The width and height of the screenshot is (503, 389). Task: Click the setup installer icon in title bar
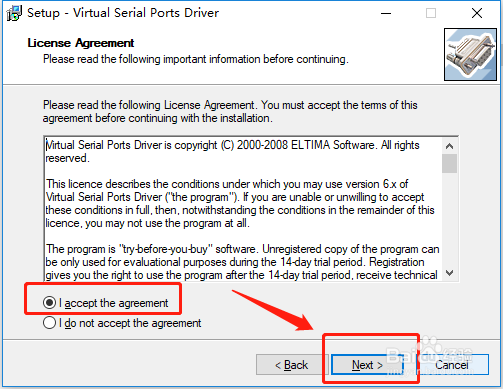pyautogui.click(x=14, y=13)
